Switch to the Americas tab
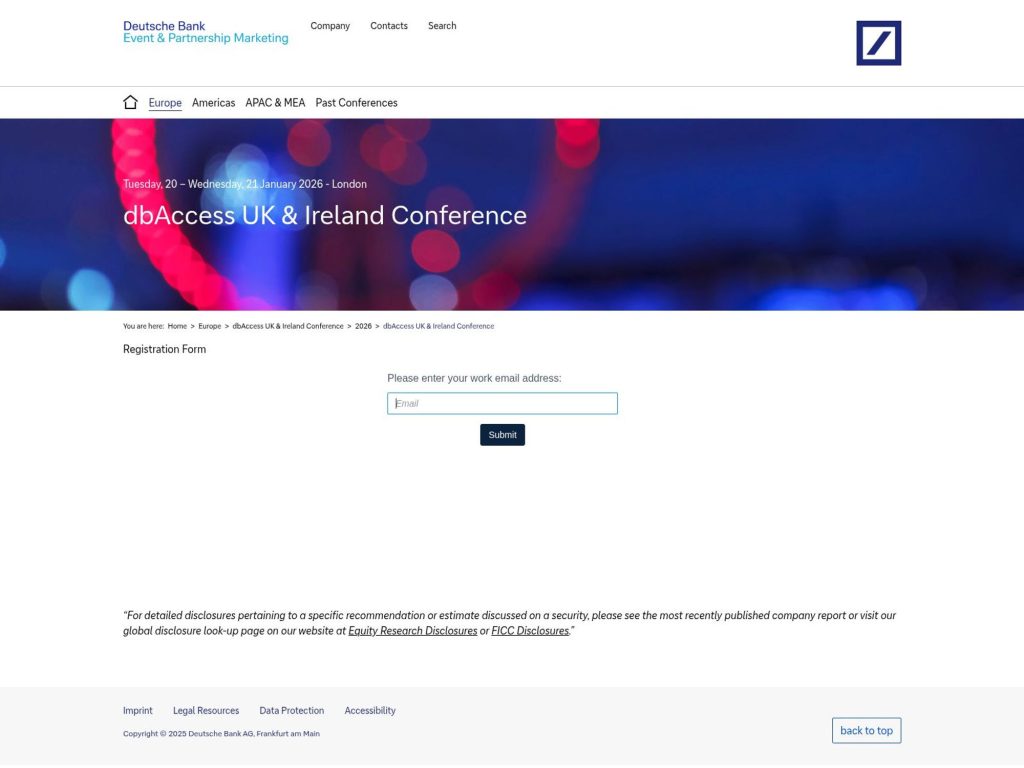Screen dimensions: 1024x768 pyautogui.click(x=213, y=102)
